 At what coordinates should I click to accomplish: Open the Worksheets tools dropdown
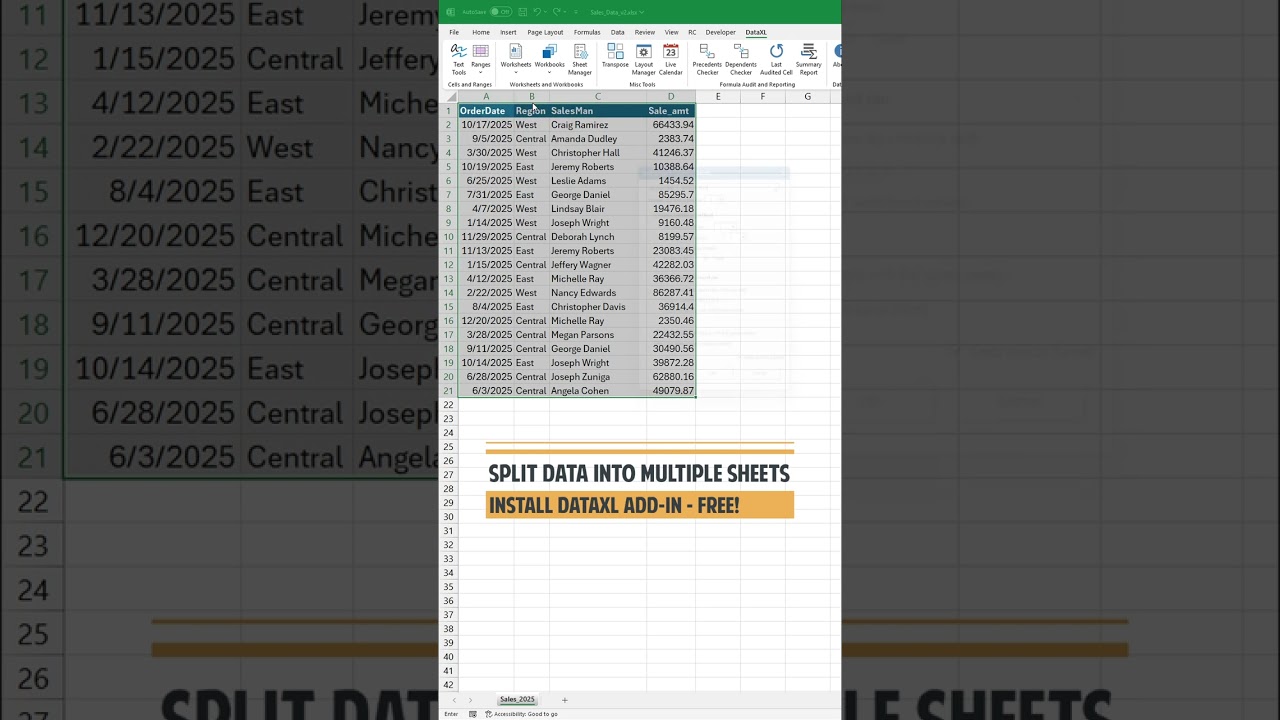click(516, 59)
